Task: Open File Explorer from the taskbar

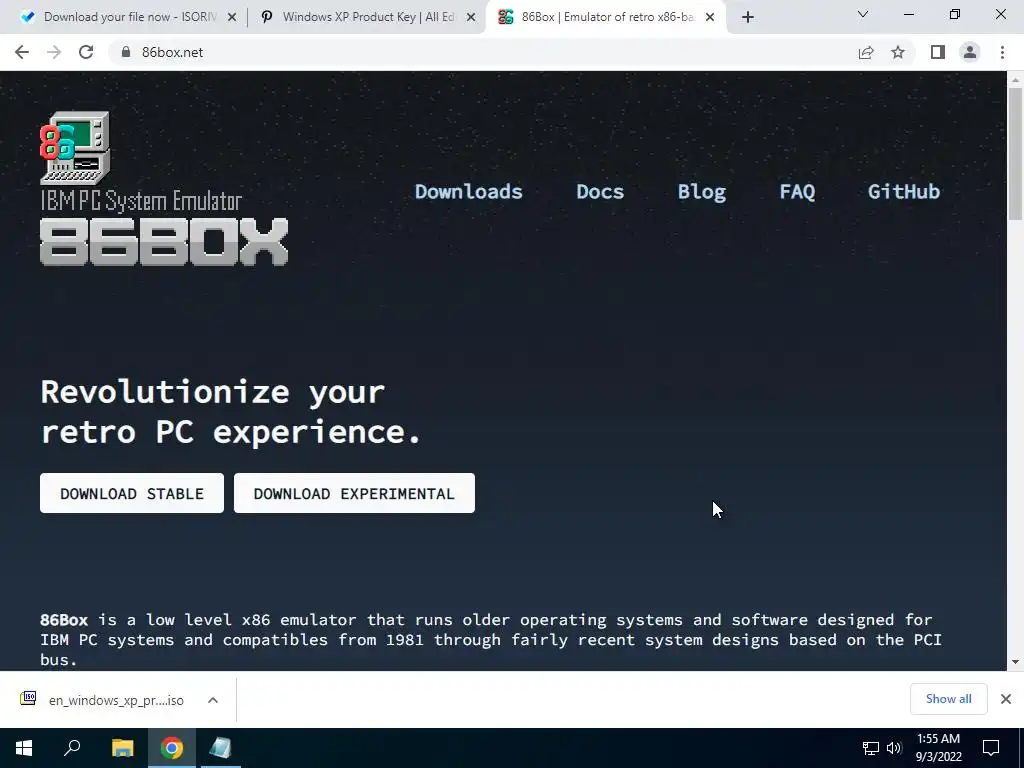Action: [x=122, y=748]
